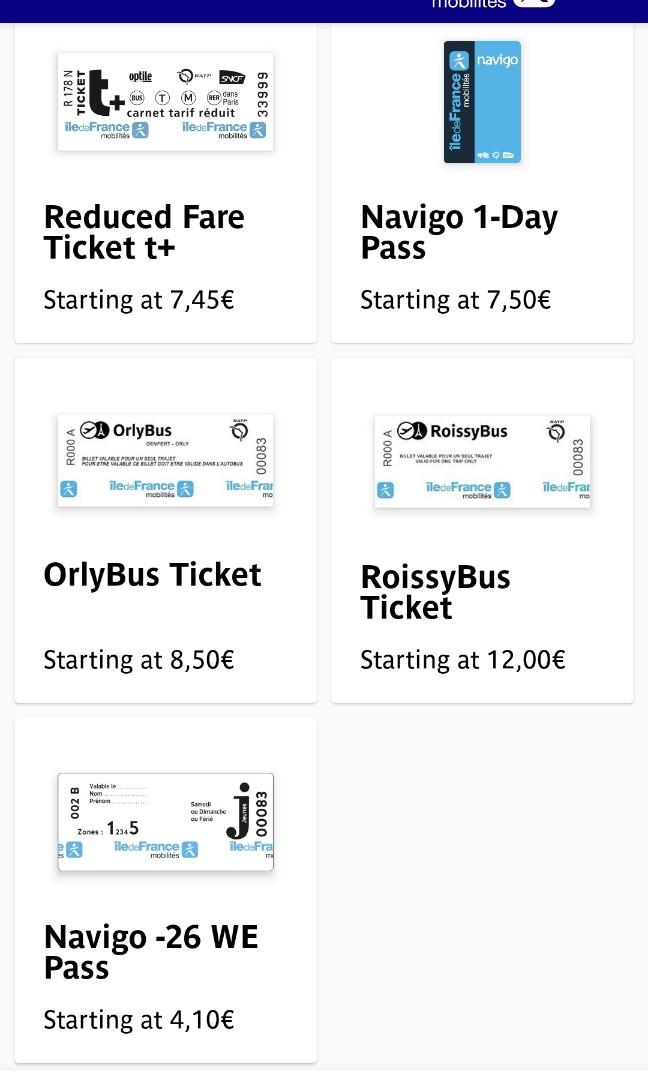This screenshot has height=1080, width=648.
Task: Click the 4,10€ Navigo -26 WE price
Action: (x=138, y=1019)
